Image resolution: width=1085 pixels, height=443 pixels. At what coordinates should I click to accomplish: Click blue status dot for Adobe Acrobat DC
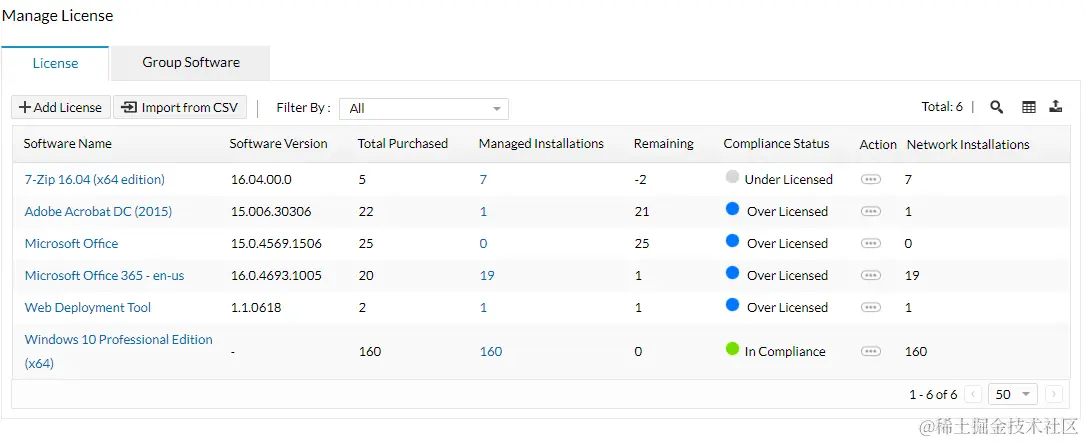point(732,209)
